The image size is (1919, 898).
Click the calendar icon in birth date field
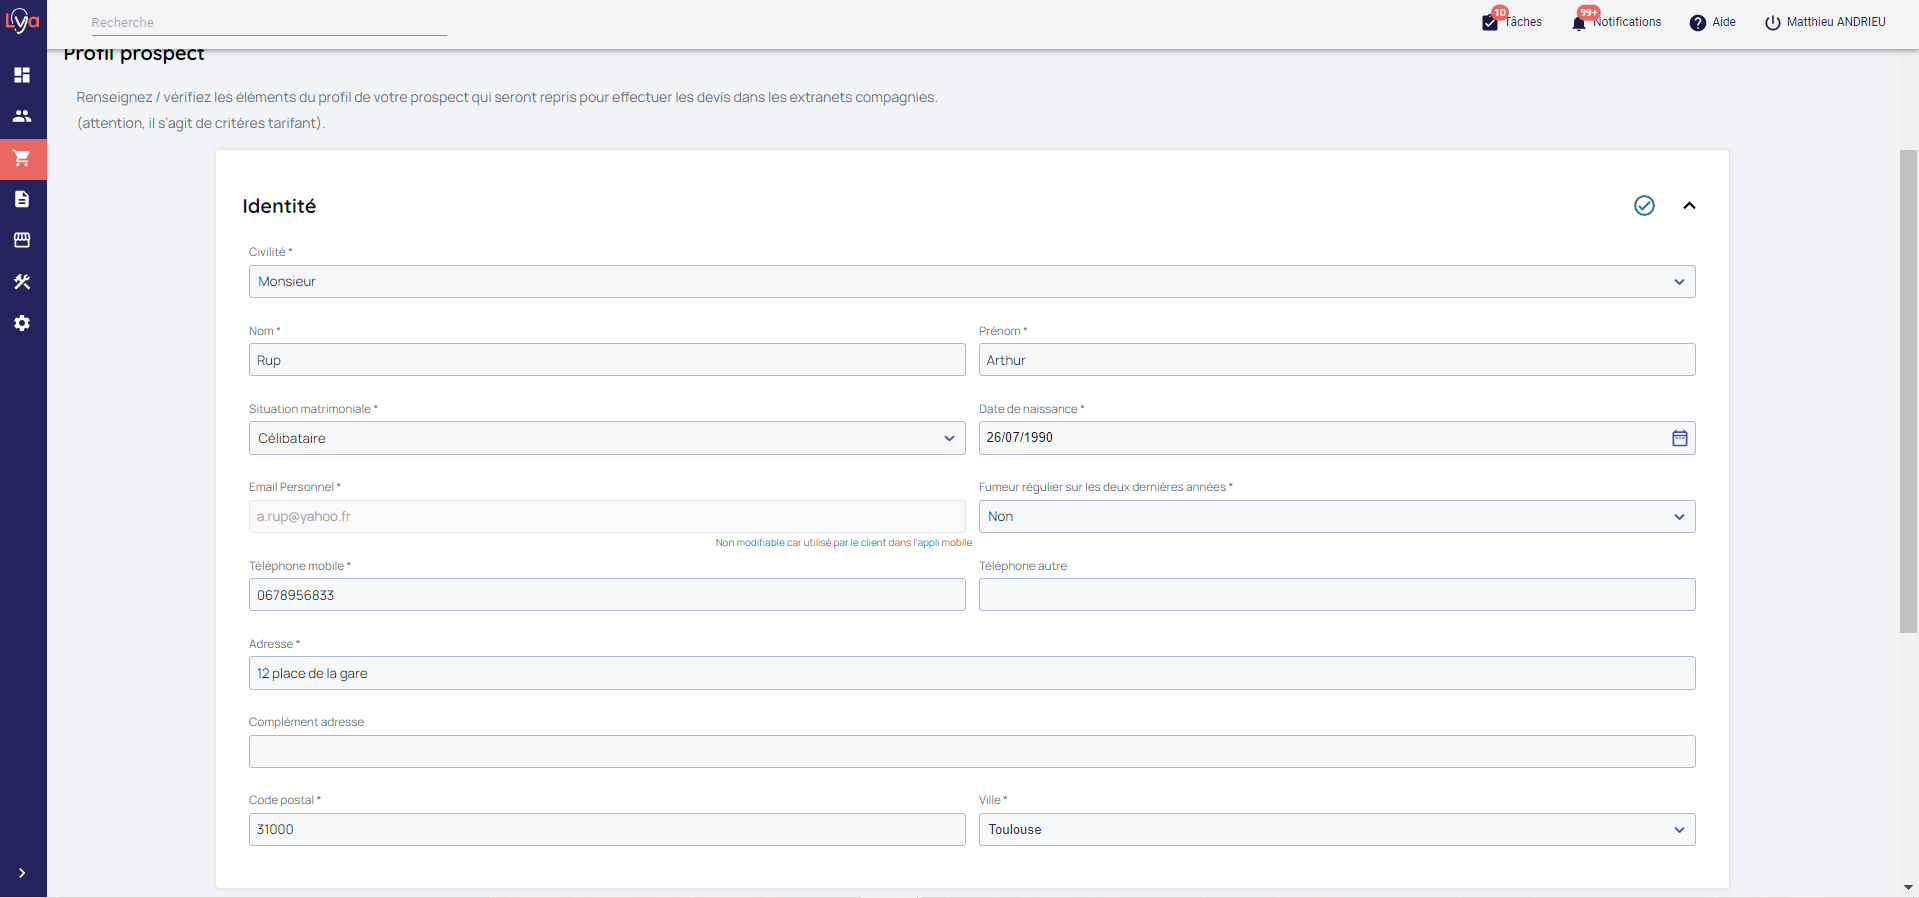(x=1679, y=438)
